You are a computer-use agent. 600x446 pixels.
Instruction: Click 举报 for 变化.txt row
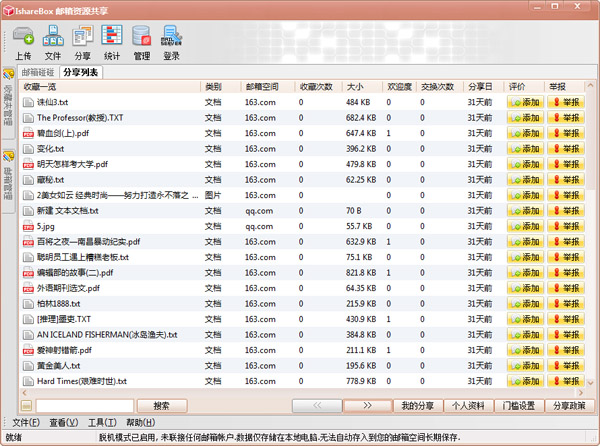pos(565,148)
